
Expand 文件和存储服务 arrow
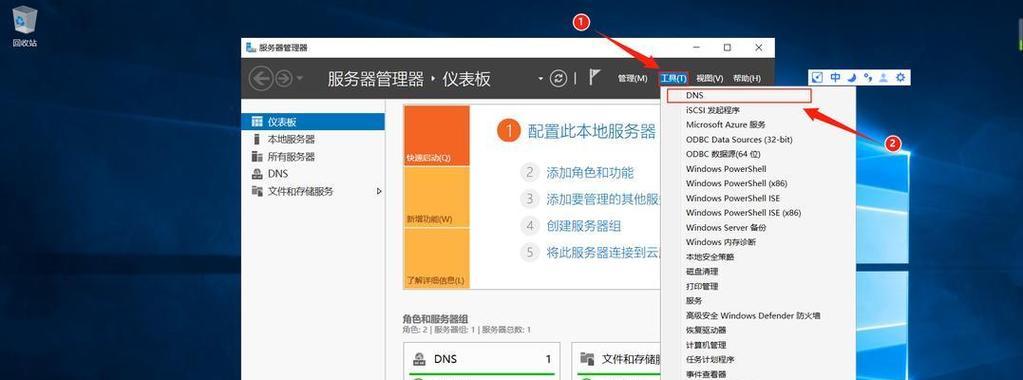coord(378,191)
